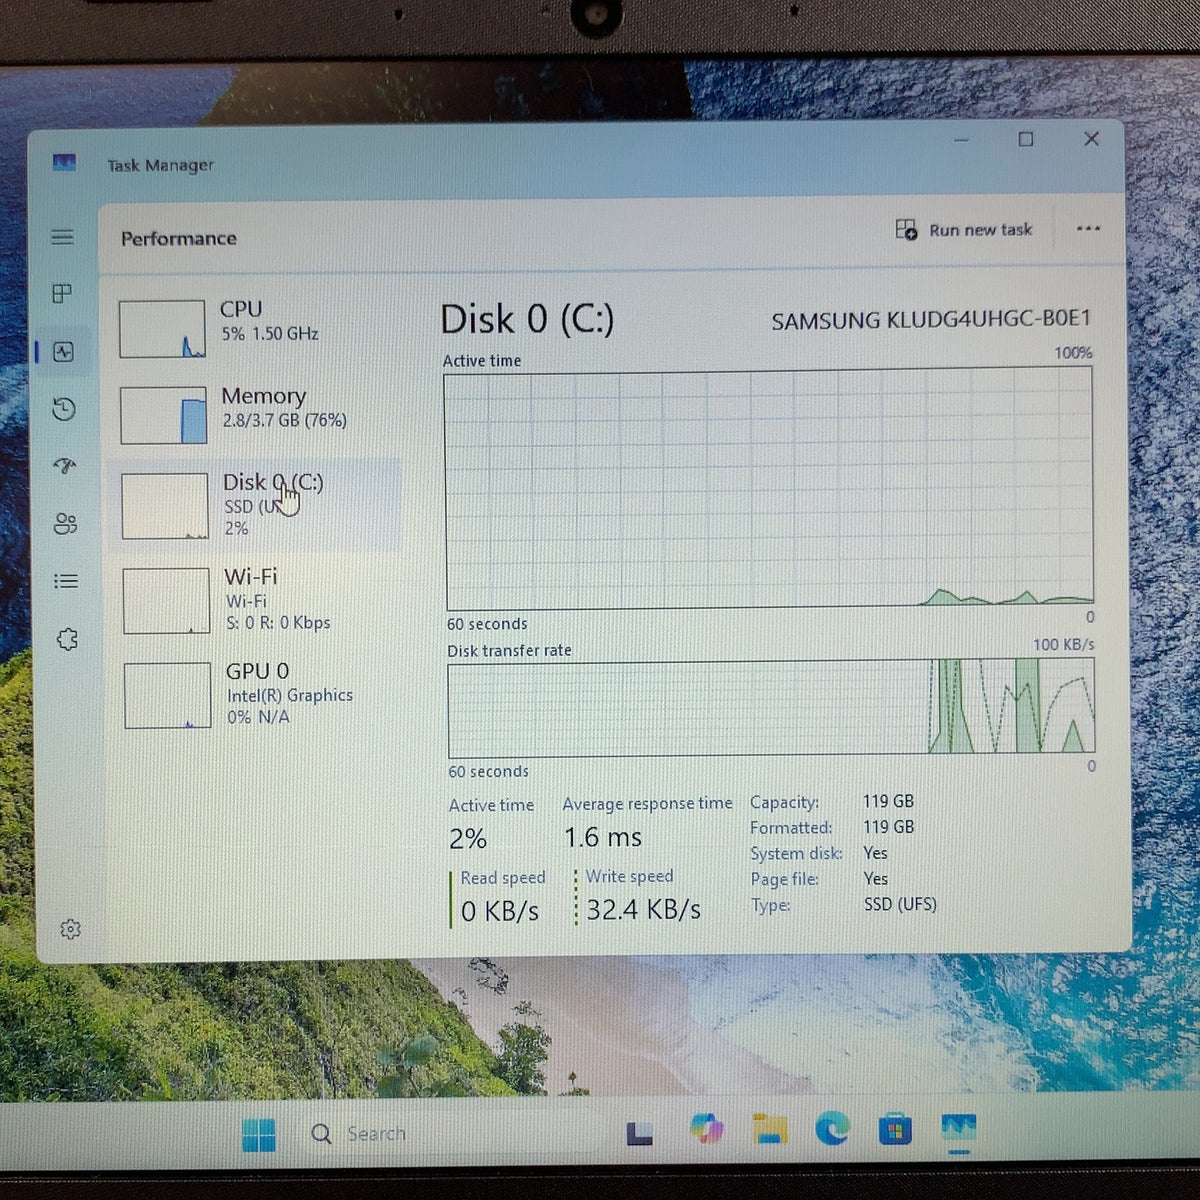Click the taskbar Search box
Image resolution: width=1200 pixels, height=1200 pixels.
(450, 1134)
